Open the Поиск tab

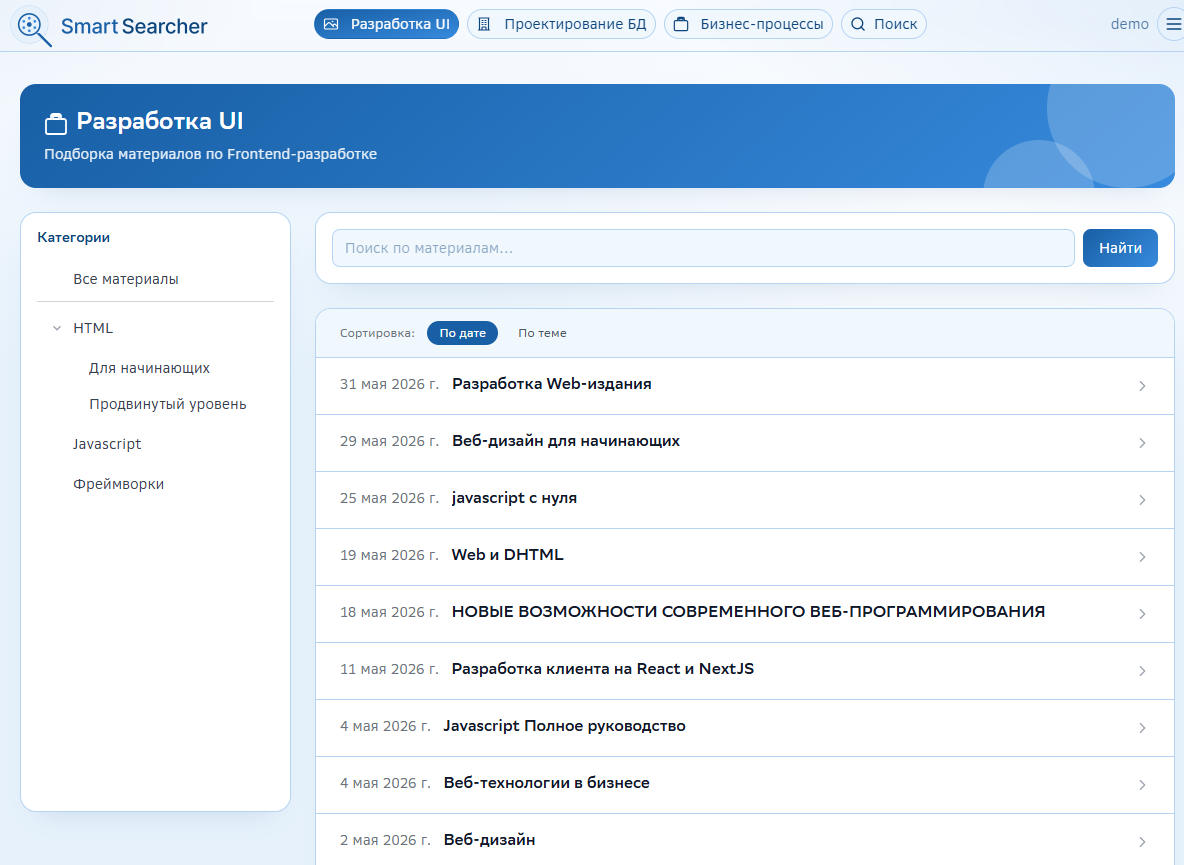pyautogui.click(x=883, y=24)
